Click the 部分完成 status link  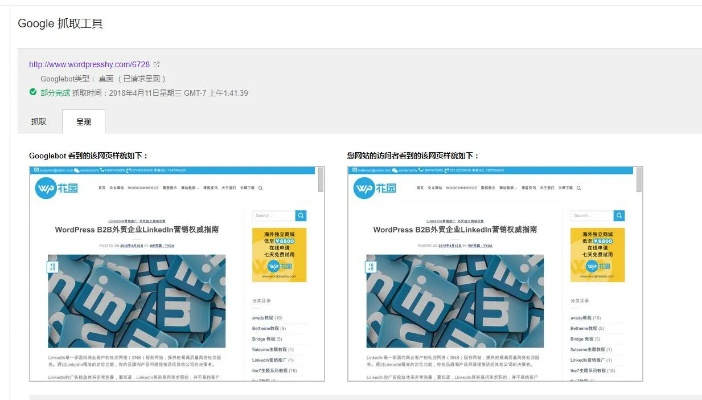click(55, 93)
